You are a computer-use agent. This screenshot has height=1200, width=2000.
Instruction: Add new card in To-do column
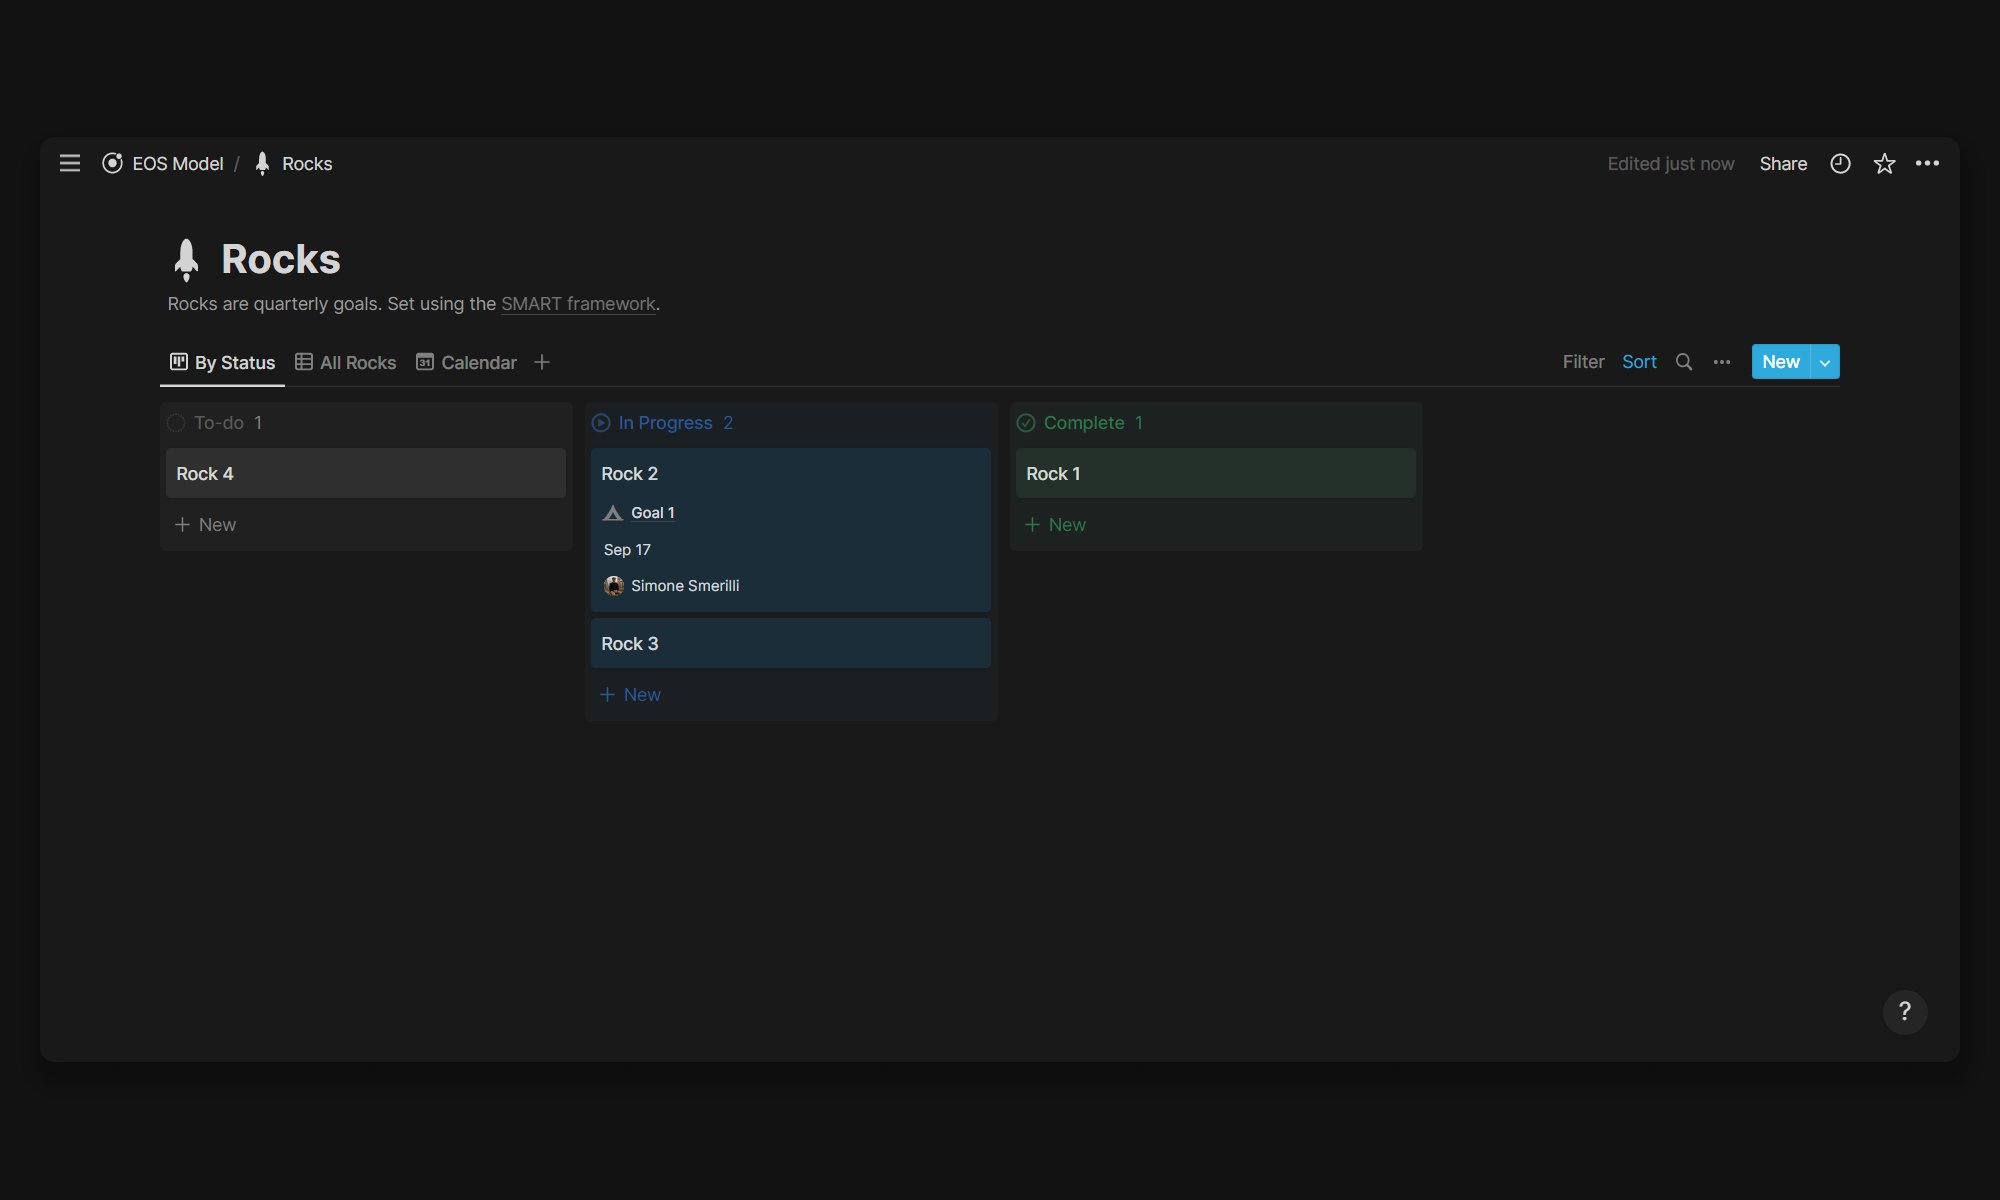pos(205,525)
